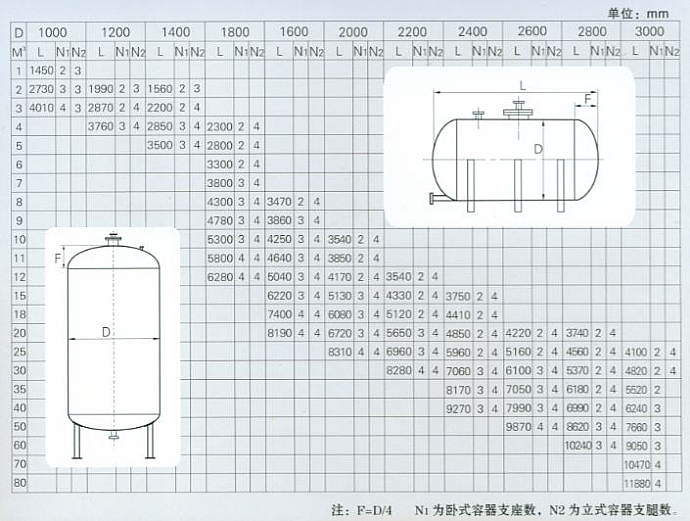
Task: Select the length value 1990
Action: (101, 89)
